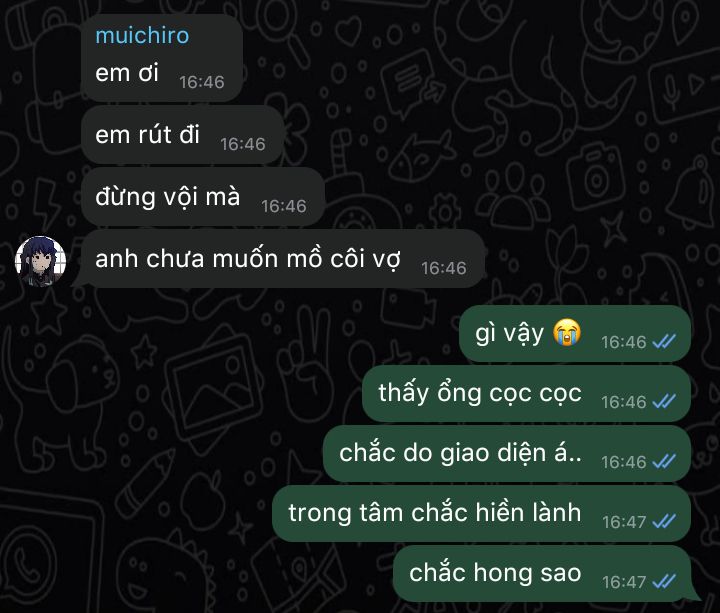Select "trong tâm chắc hiền lành" message
This screenshot has height=613, width=720.
pos(482,513)
